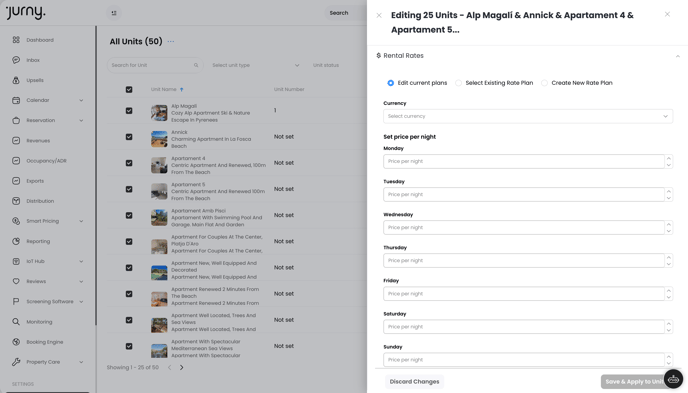688x393 pixels.
Task: Expand the Smart Pricing menu chevron
Action: (81, 221)
